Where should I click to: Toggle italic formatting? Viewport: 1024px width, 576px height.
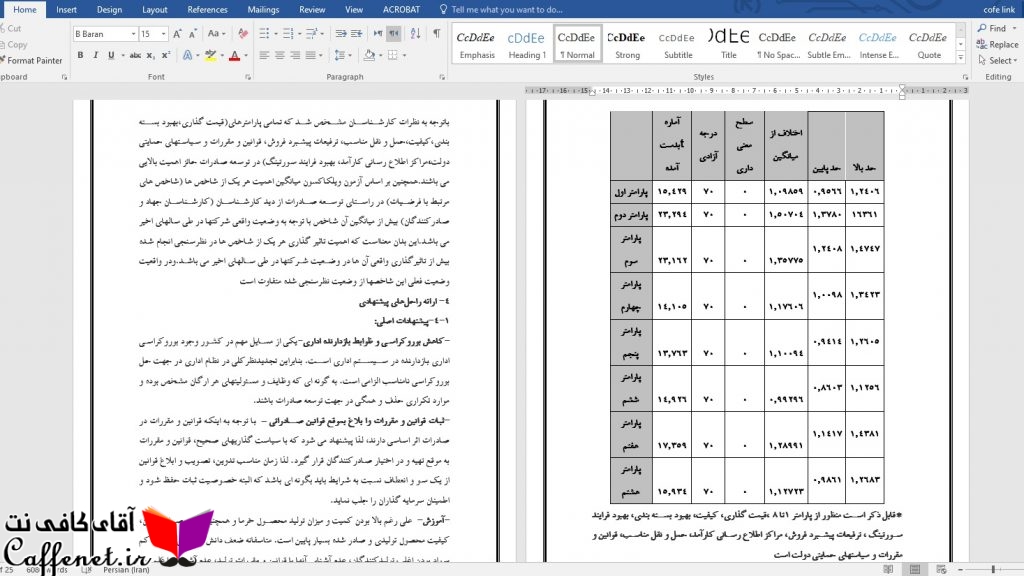point(96,56)
